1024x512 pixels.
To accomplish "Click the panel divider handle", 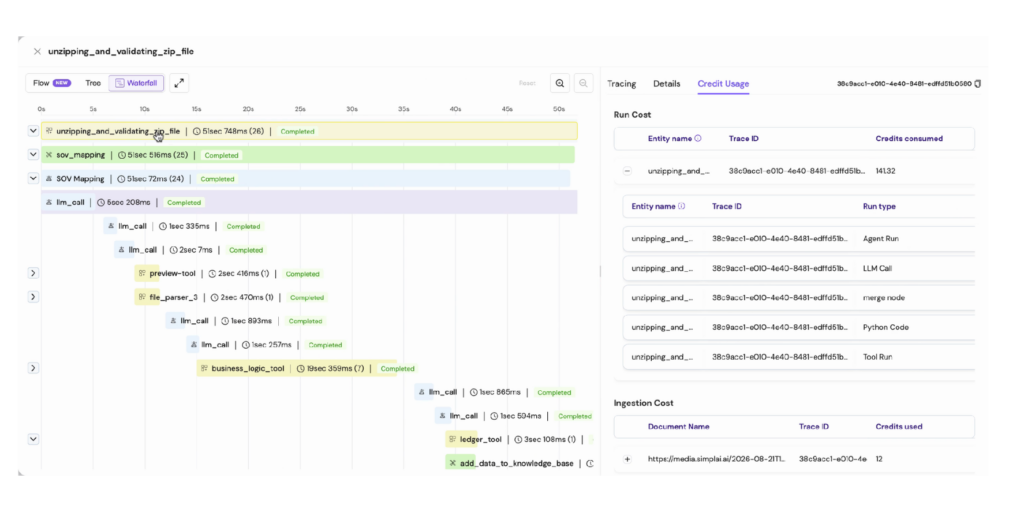I will click(x=600, y=271).
